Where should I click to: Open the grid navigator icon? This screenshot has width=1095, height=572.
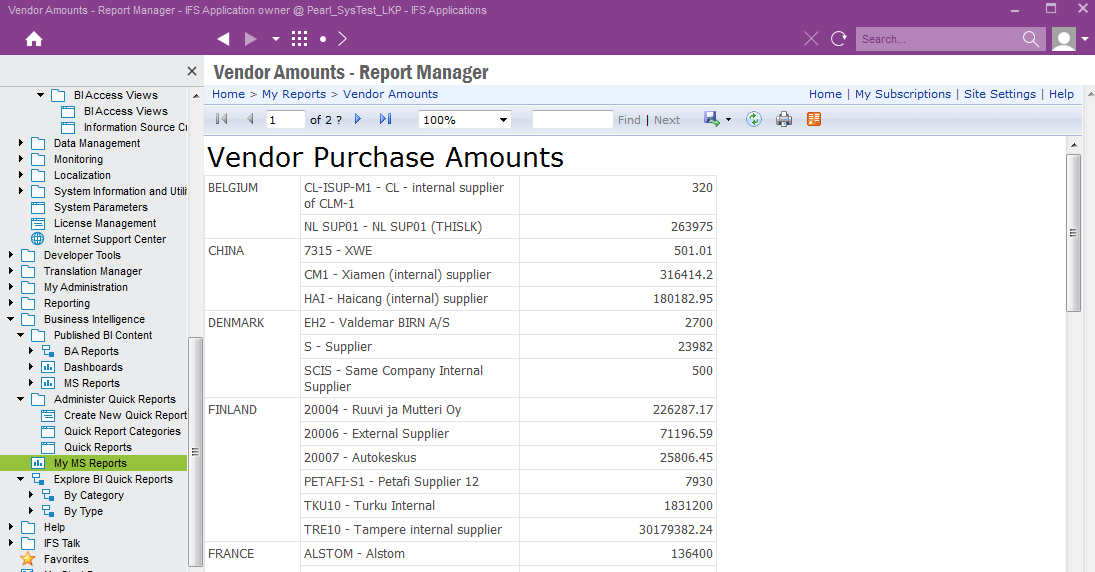coord(299,39)
